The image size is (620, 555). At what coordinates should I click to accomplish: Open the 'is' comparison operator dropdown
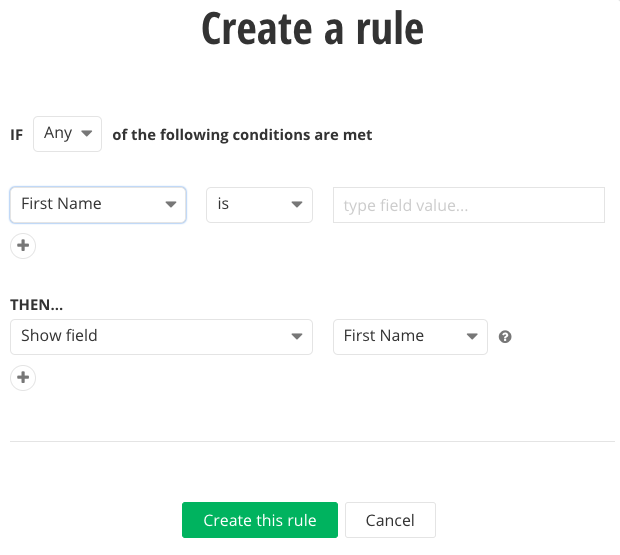(259, 205)
